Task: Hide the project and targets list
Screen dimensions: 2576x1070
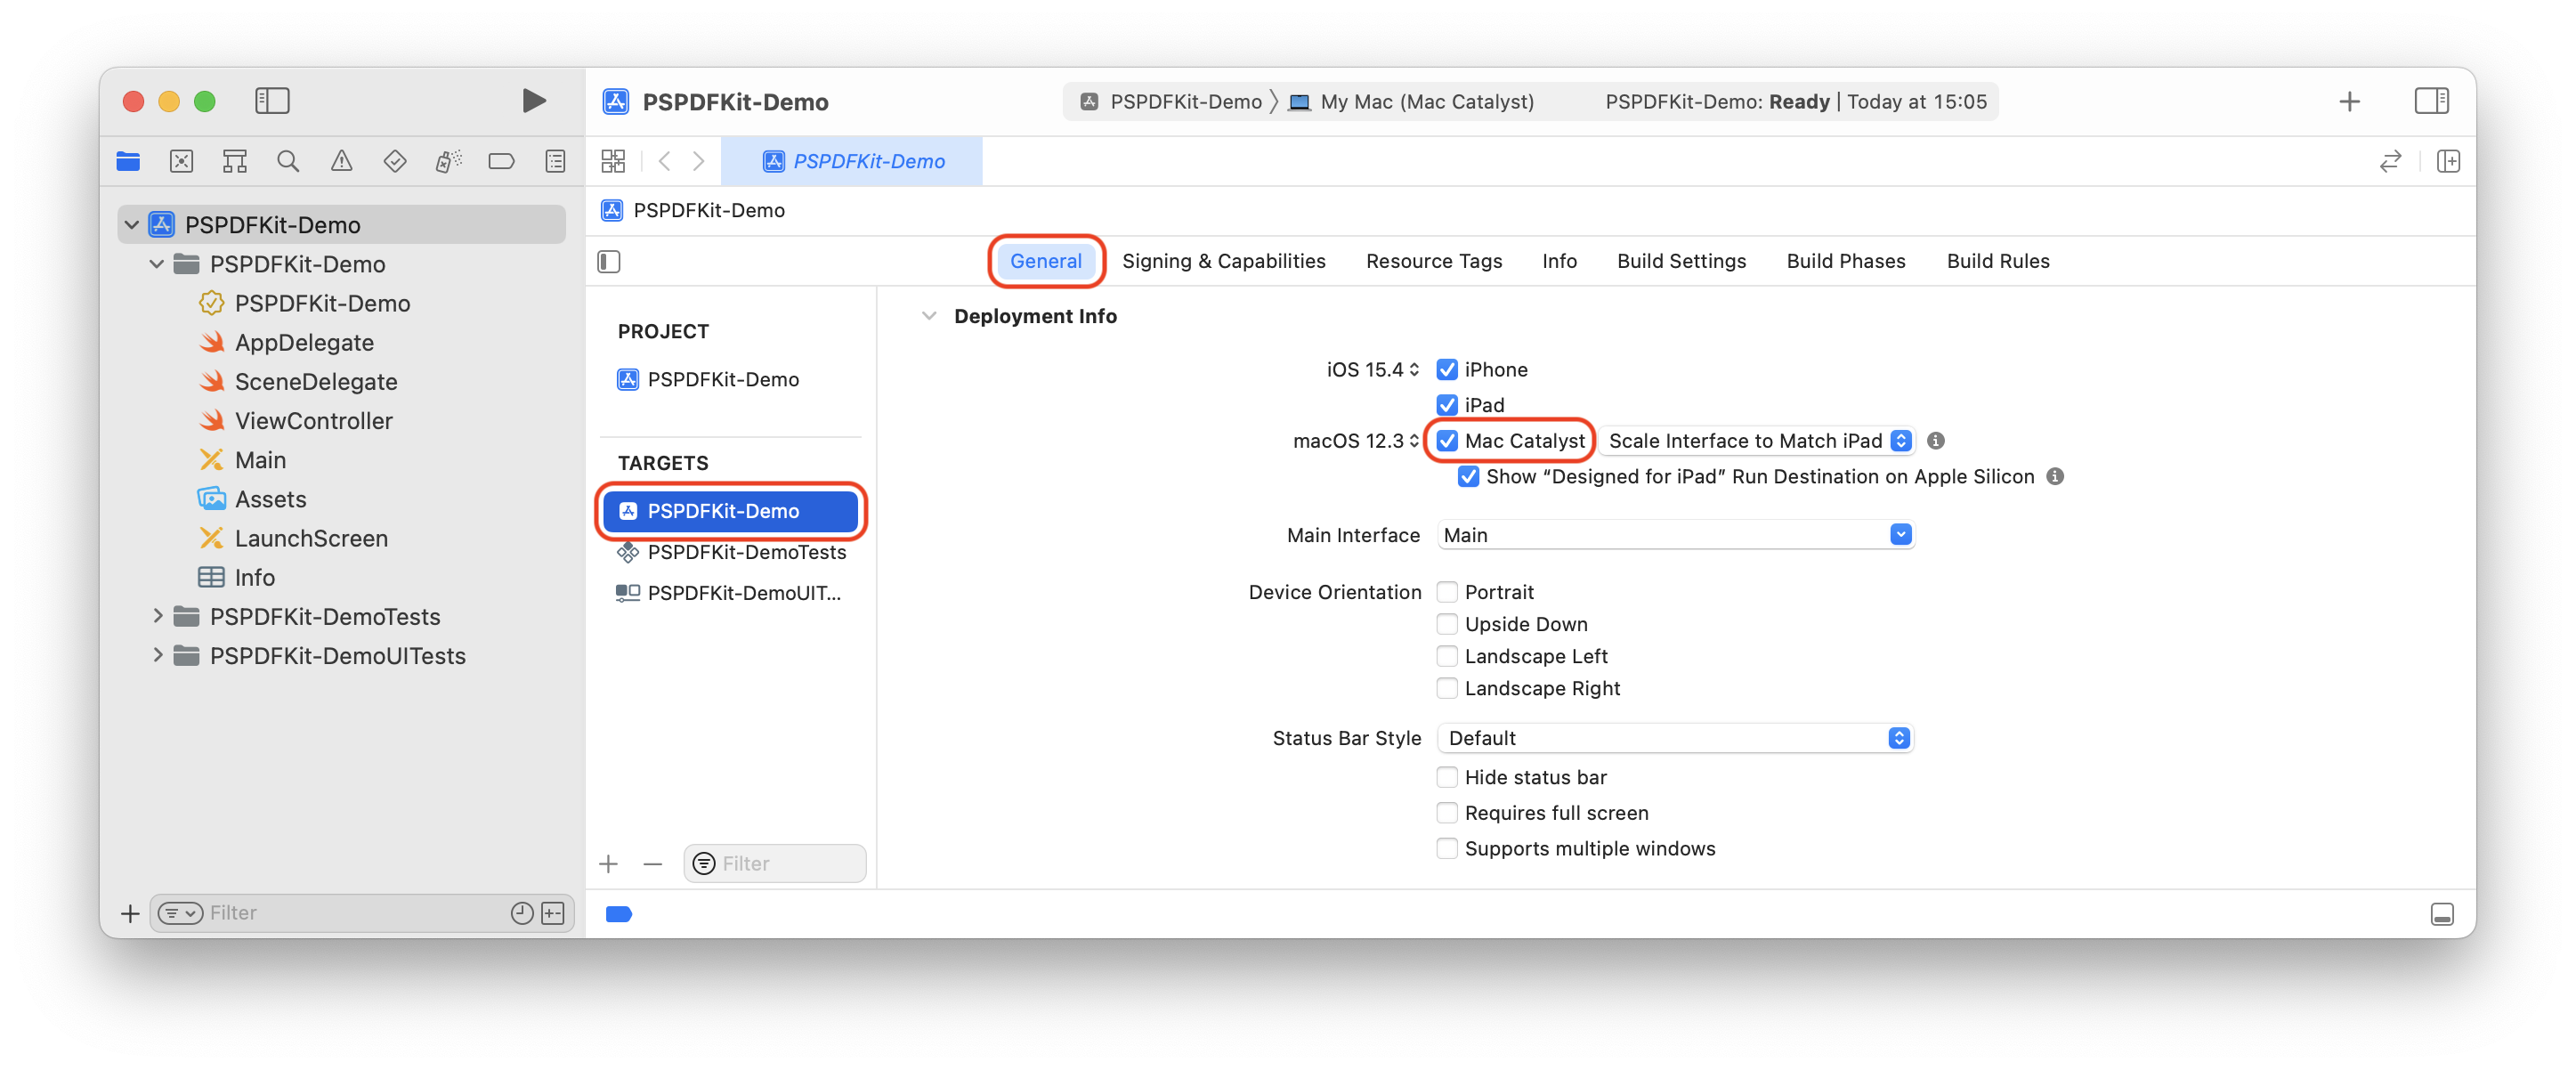Action: [x=609, y=261]
